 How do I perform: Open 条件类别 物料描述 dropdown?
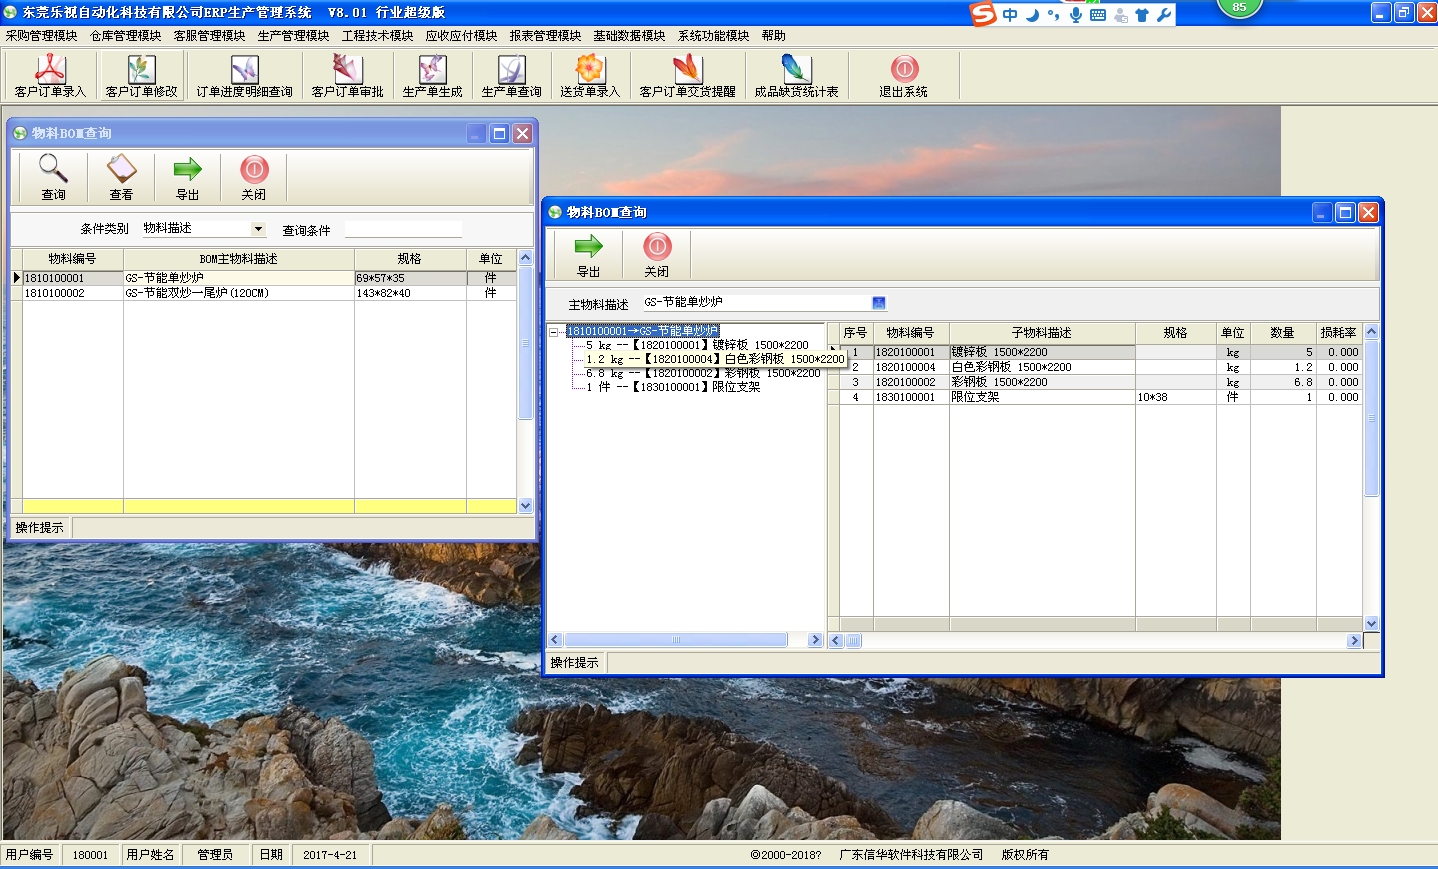258,228
